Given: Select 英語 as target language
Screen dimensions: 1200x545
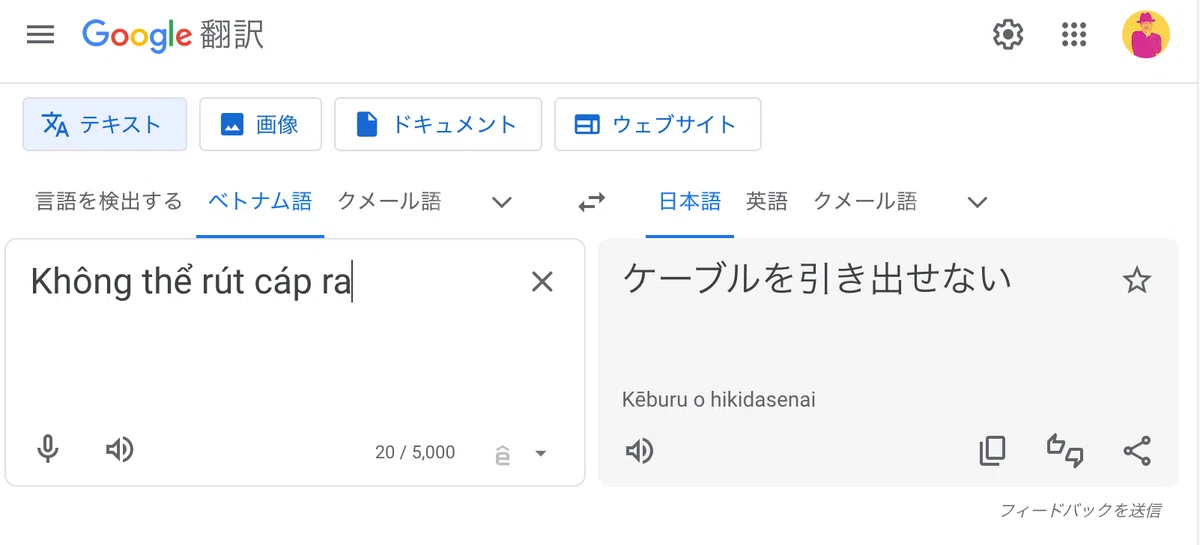Looking at the screenshot, I should (767, 202).
